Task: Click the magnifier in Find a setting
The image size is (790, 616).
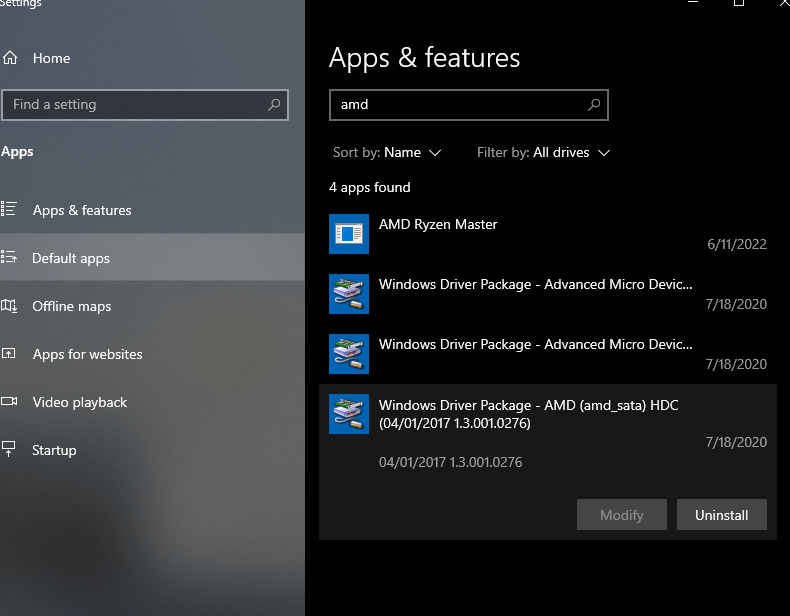Action: tap(274, 105)
